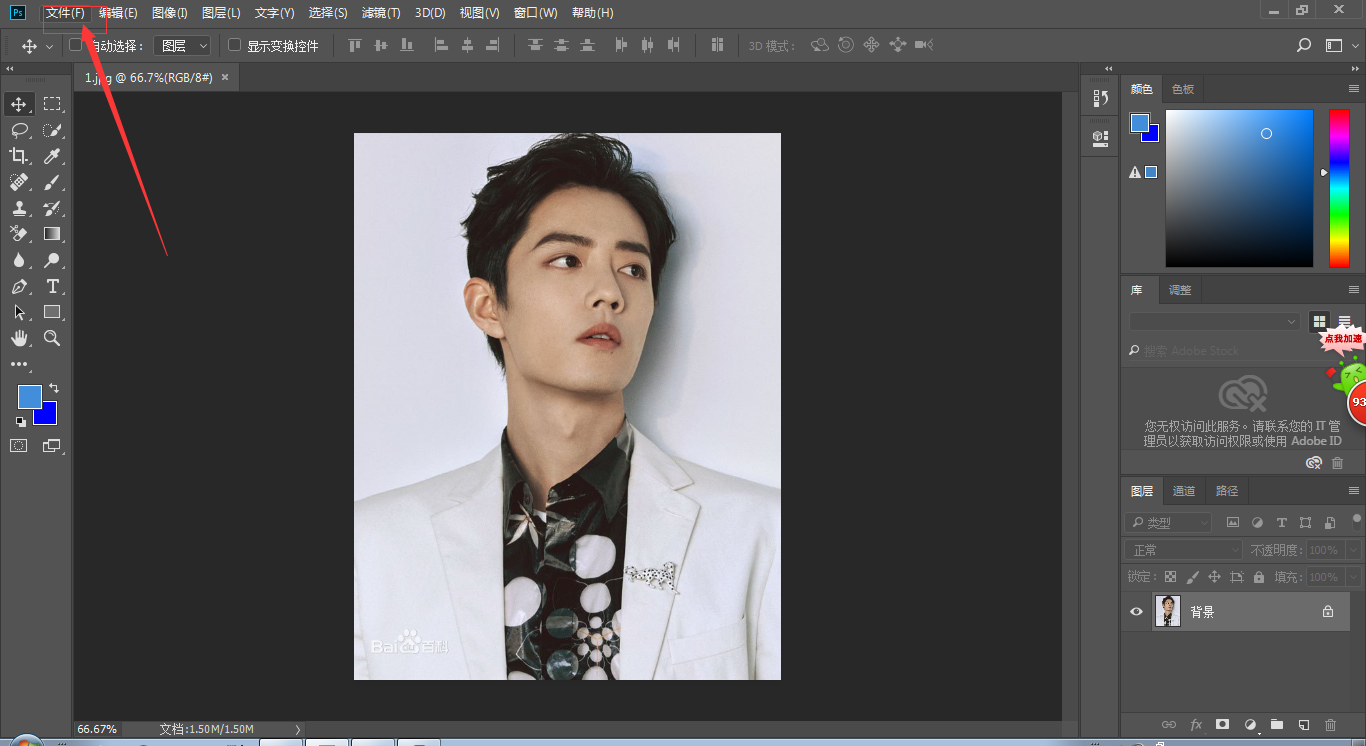Screen dimensions: 1366x746
Task: Click the foreground color swatch in toolbar
Action: (x=28, y=395)
